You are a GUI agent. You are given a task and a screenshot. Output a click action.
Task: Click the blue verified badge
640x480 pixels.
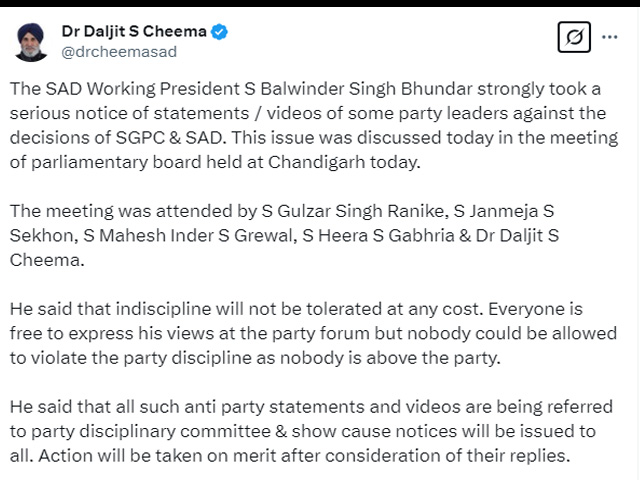click(x=219, y=32)
